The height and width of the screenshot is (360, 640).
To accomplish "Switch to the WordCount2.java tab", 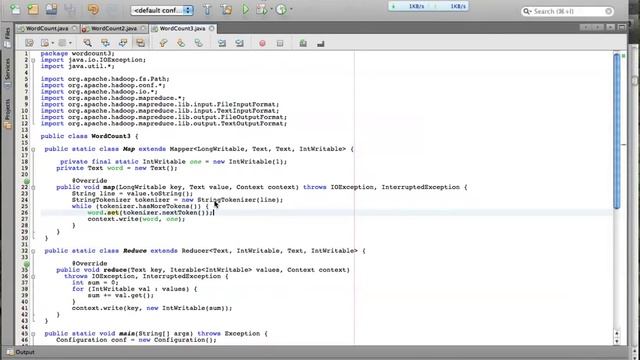I will [113, 29].
